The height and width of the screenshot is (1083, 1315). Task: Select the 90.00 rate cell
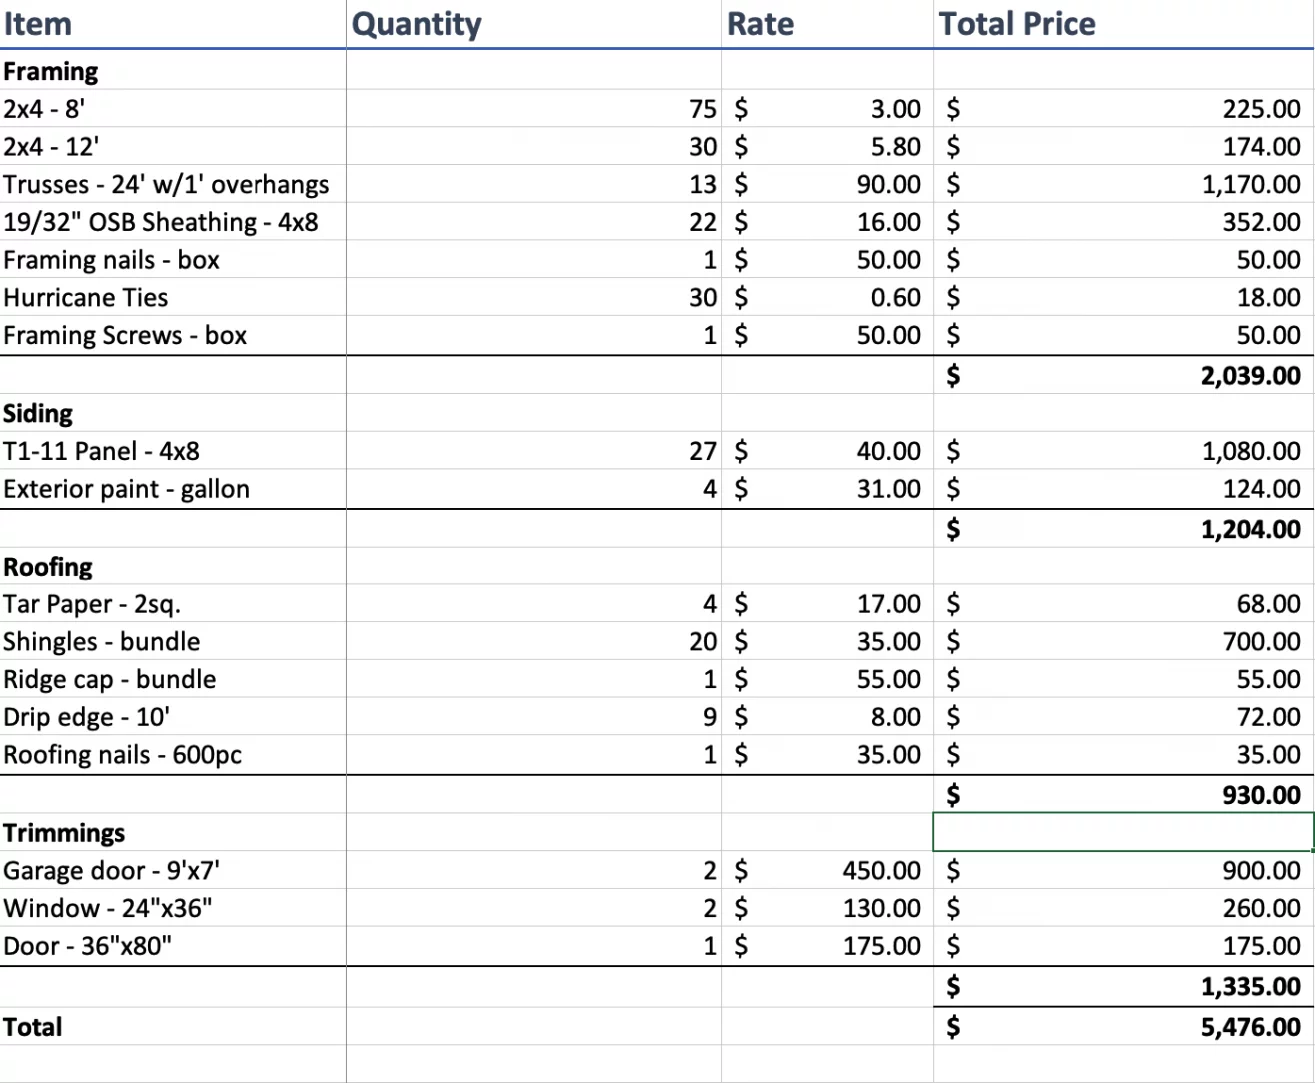click(x=827, y=184)
